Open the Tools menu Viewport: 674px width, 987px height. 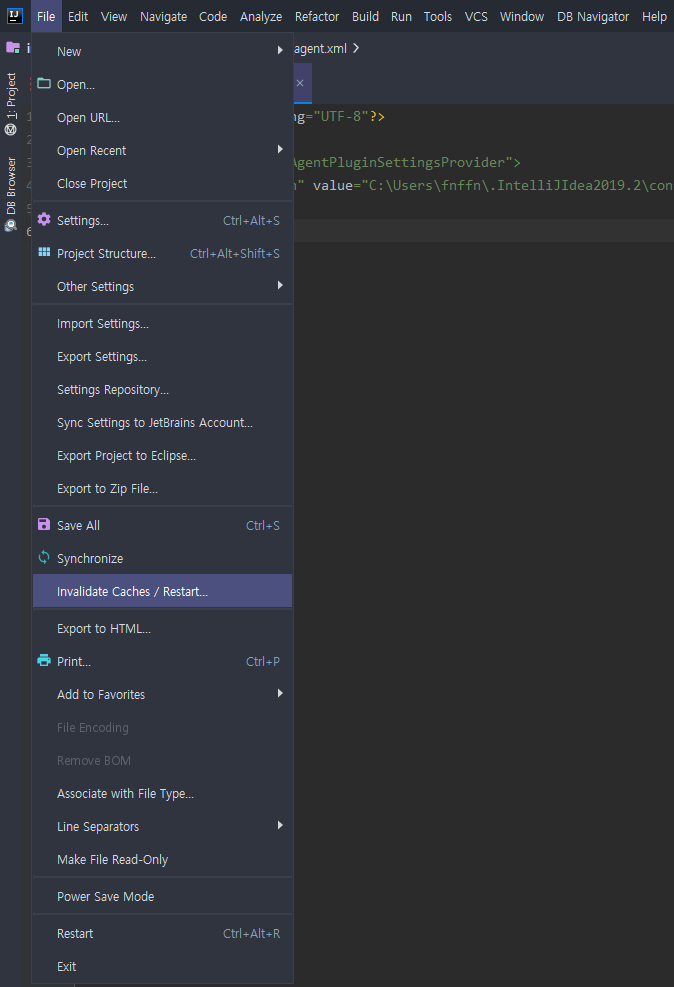pos(438,16)
